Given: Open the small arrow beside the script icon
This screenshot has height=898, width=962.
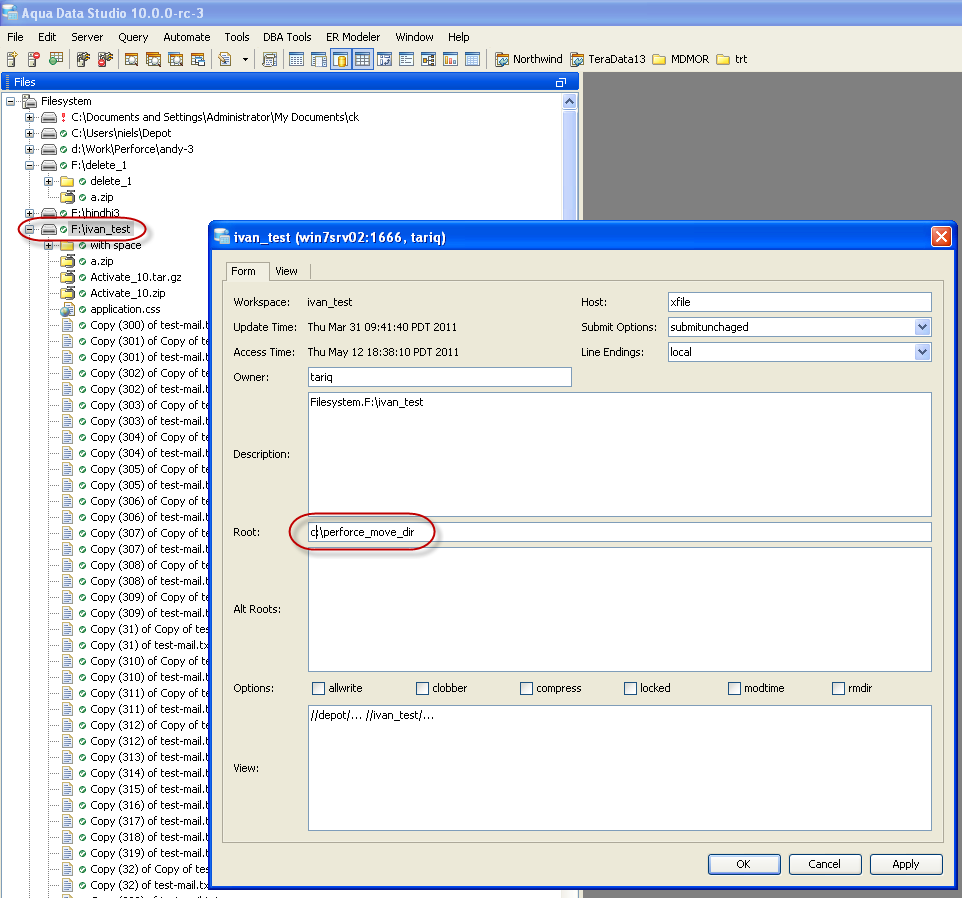Looking at the screenshot, I should (x=245, y=59).
